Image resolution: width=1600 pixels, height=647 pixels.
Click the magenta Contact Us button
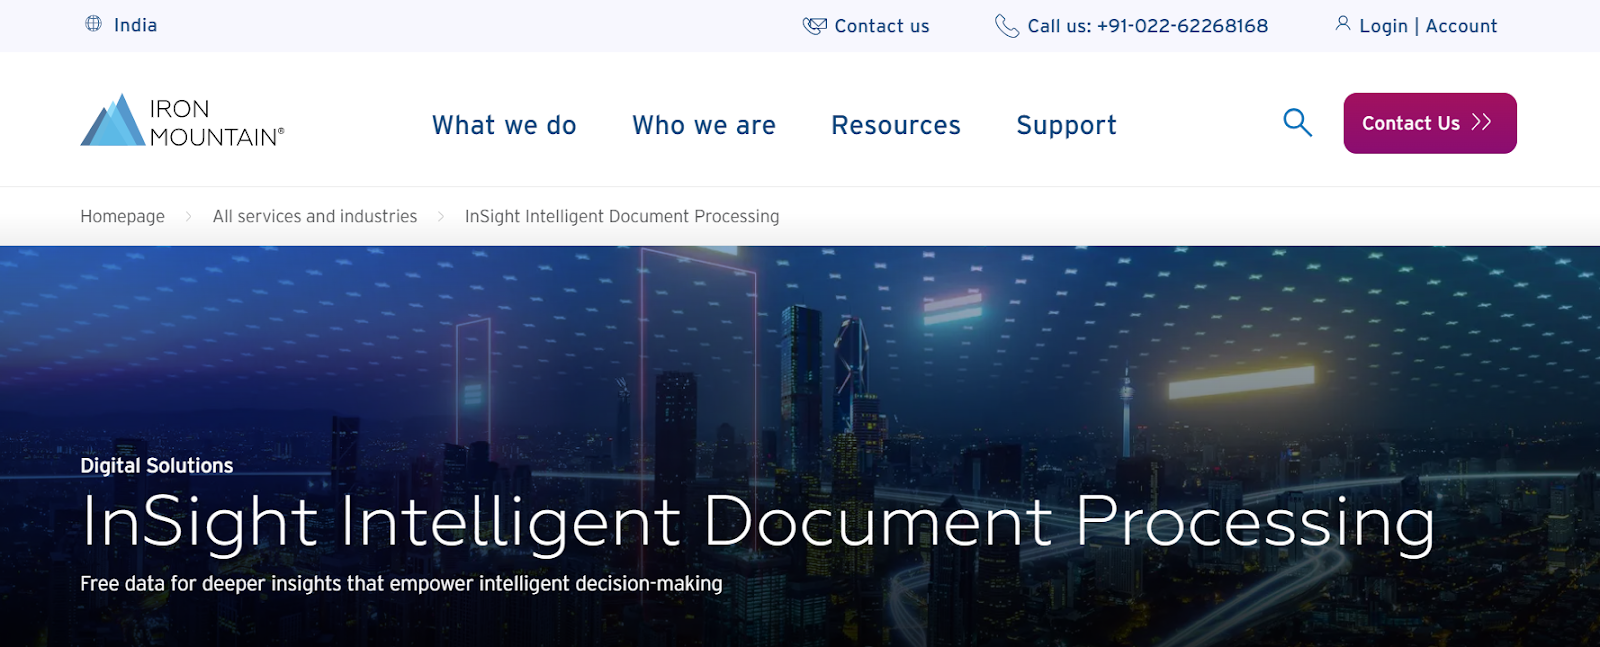(1430, 123)
